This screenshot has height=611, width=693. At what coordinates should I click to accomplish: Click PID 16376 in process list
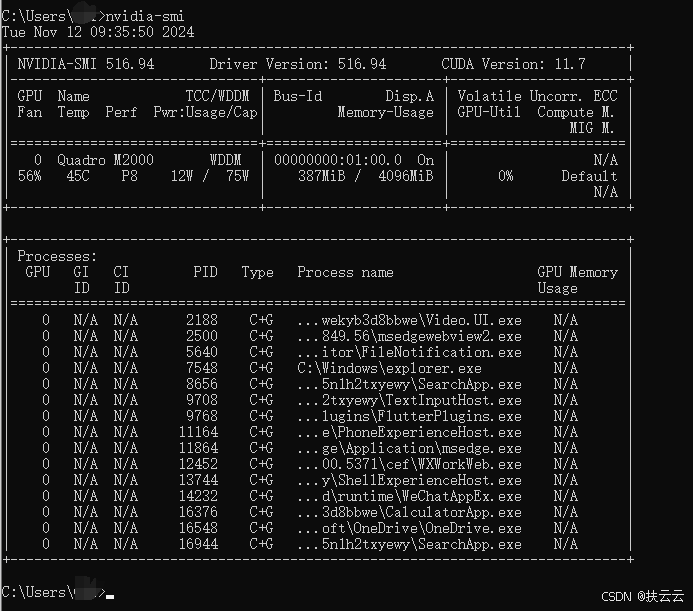tap(198, 512)
